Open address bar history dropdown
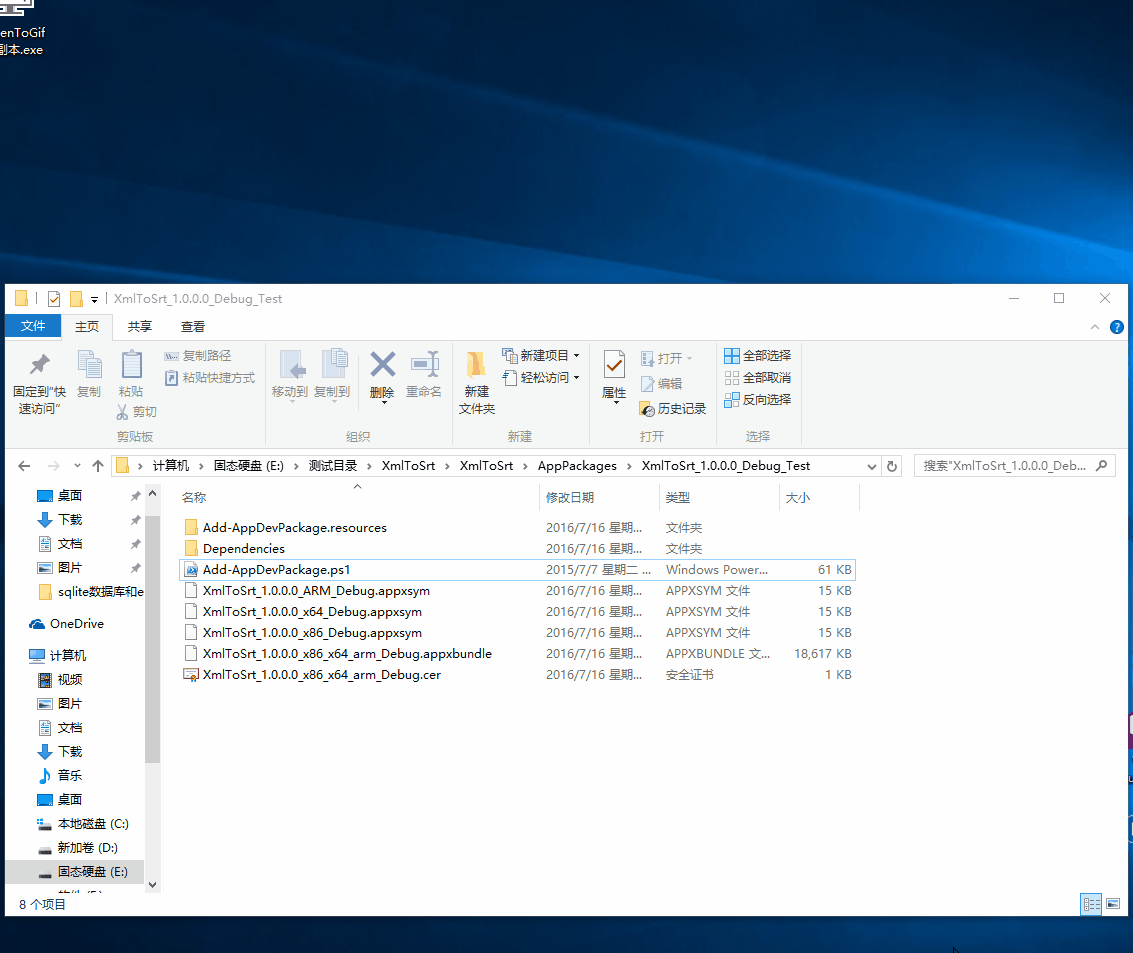The image size is (1133, 953). click(x=871, y=467)
